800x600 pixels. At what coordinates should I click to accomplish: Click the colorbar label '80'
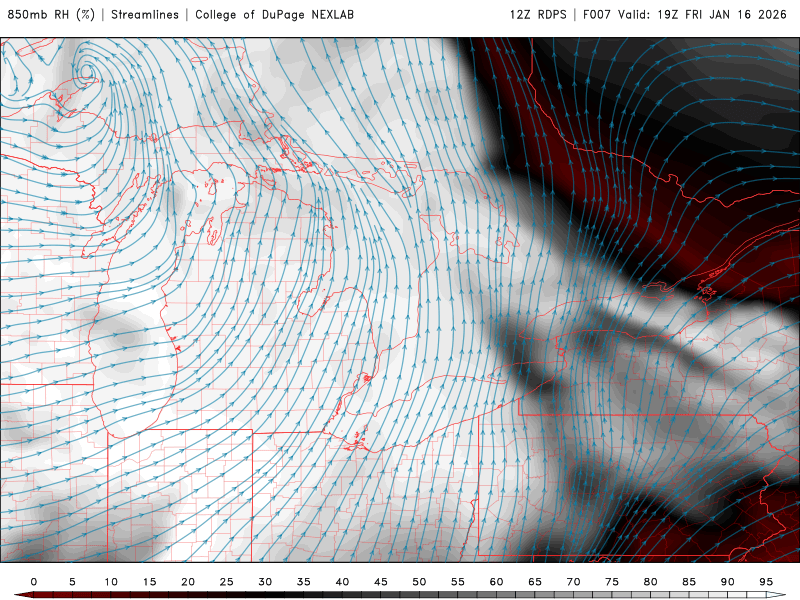[x=651, y=582]
